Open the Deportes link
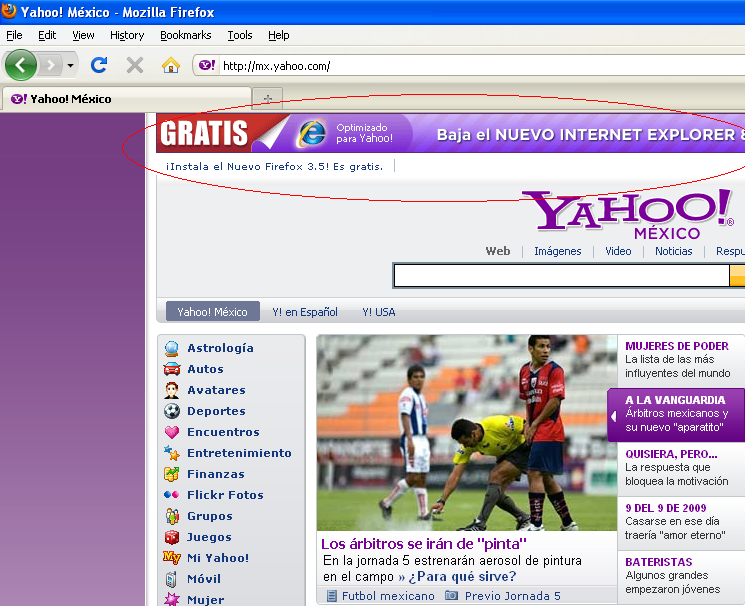Viewport: 745px width, 606px height. pyautogui.click(x=216, y=411)
